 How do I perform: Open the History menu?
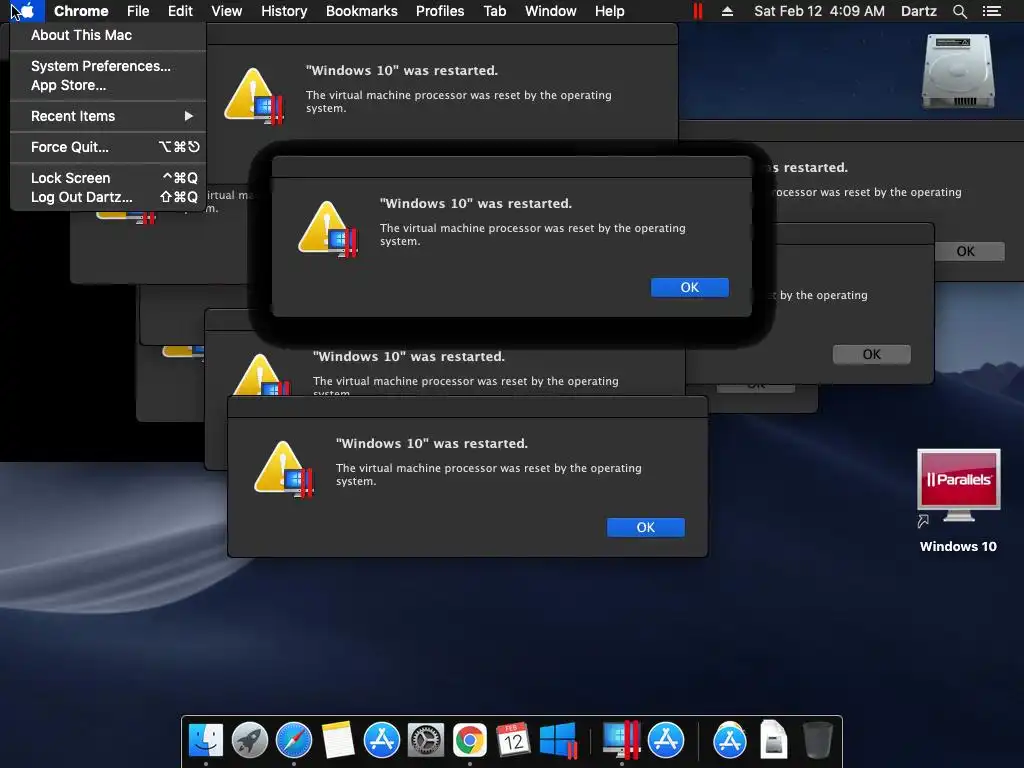(x=284, y=11)
